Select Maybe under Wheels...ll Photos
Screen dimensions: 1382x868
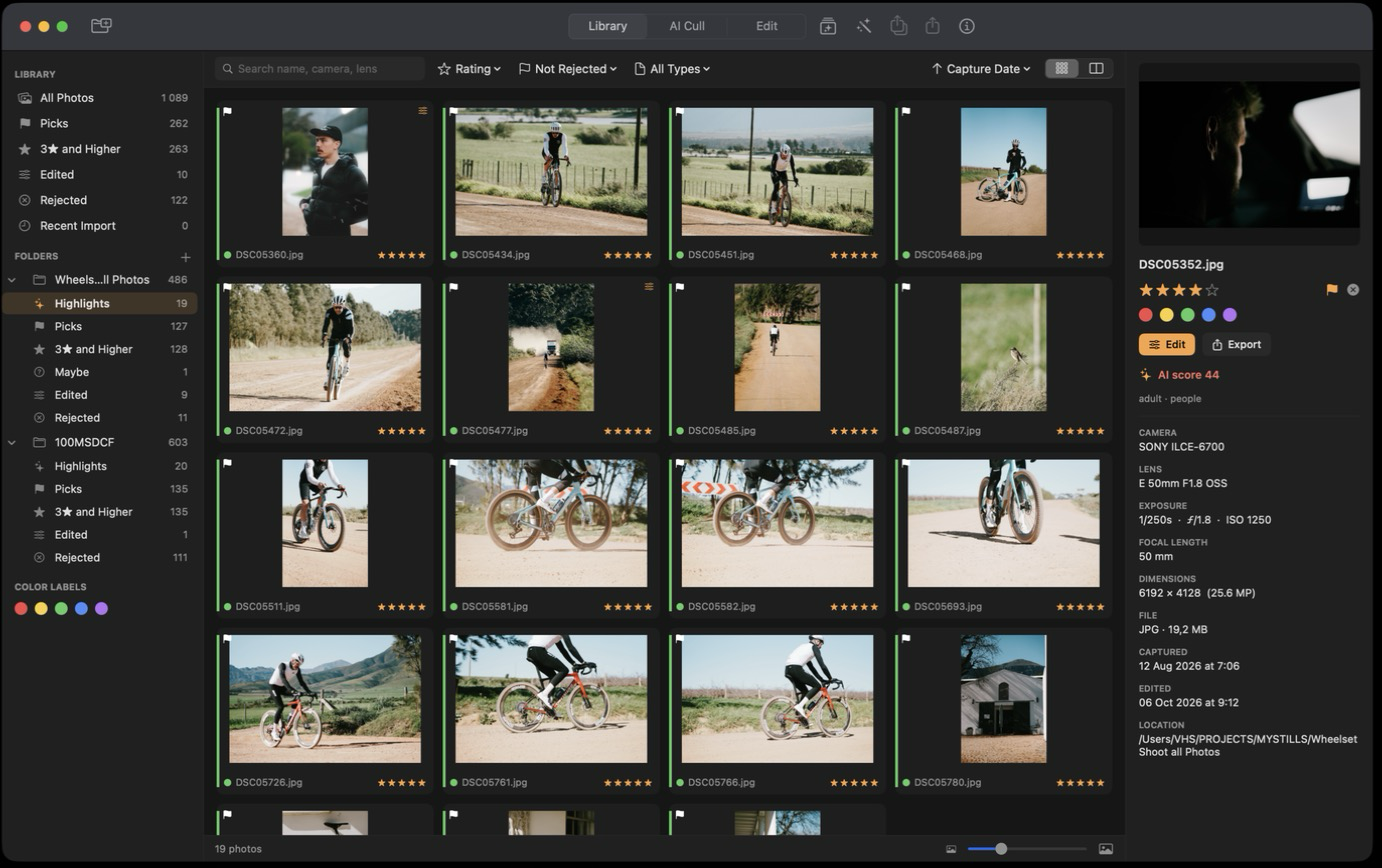pos(100,372)
